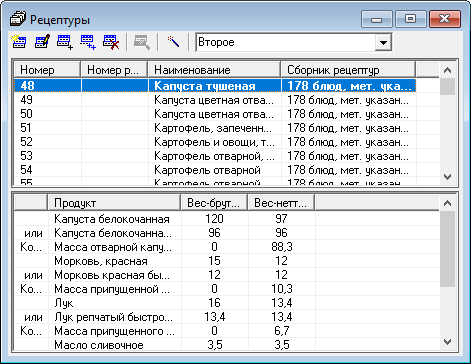Close the Рецептуры window
The height and width of the screenshot is (364, 471).
(x=445, y=19)
